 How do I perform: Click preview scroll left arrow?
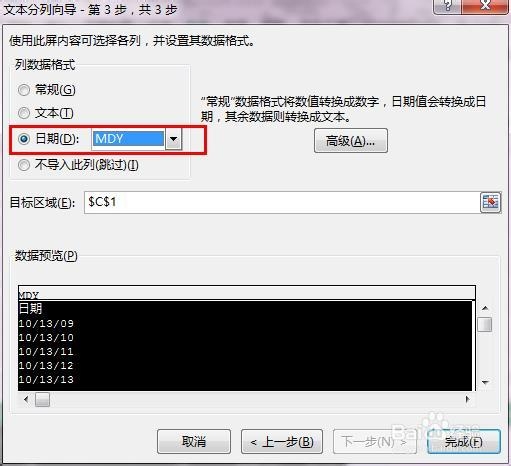pos(26,399)
